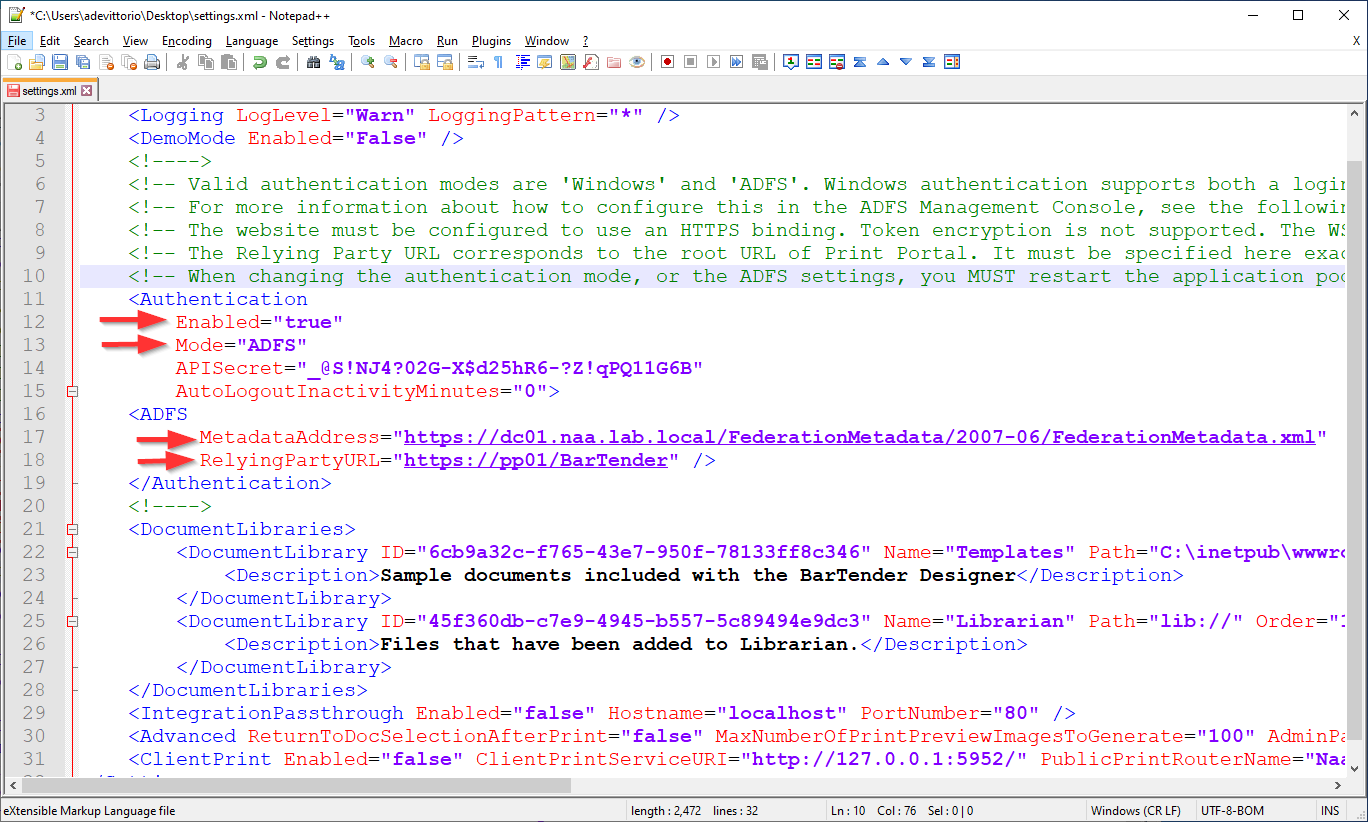This screenshot has width=1368, height=822.
Task: Click the Save Recorded Macro icon
Action: point(760,62)
